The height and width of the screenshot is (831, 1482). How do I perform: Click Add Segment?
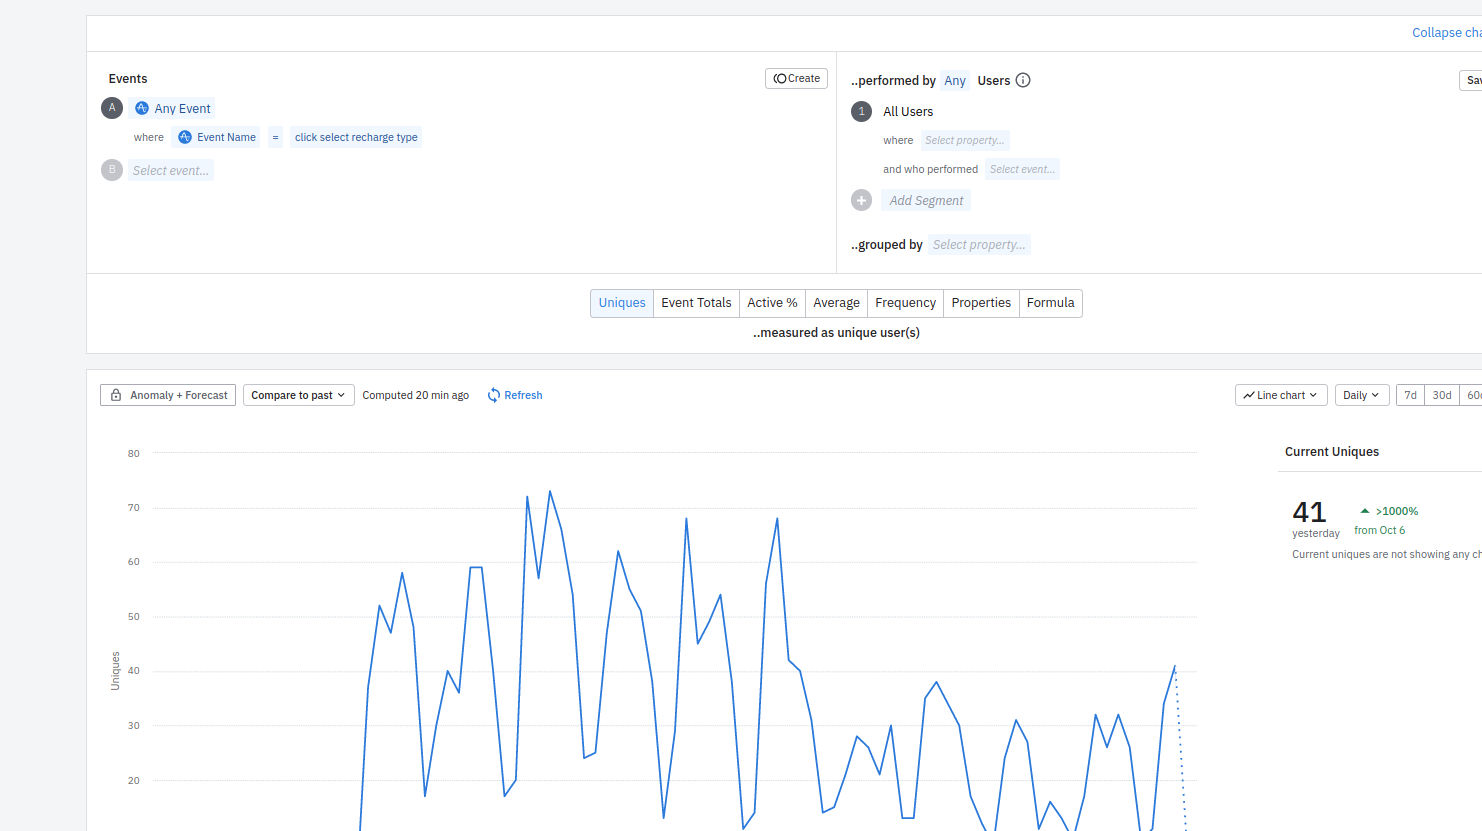pyautogui.click(x=926, y=200)
